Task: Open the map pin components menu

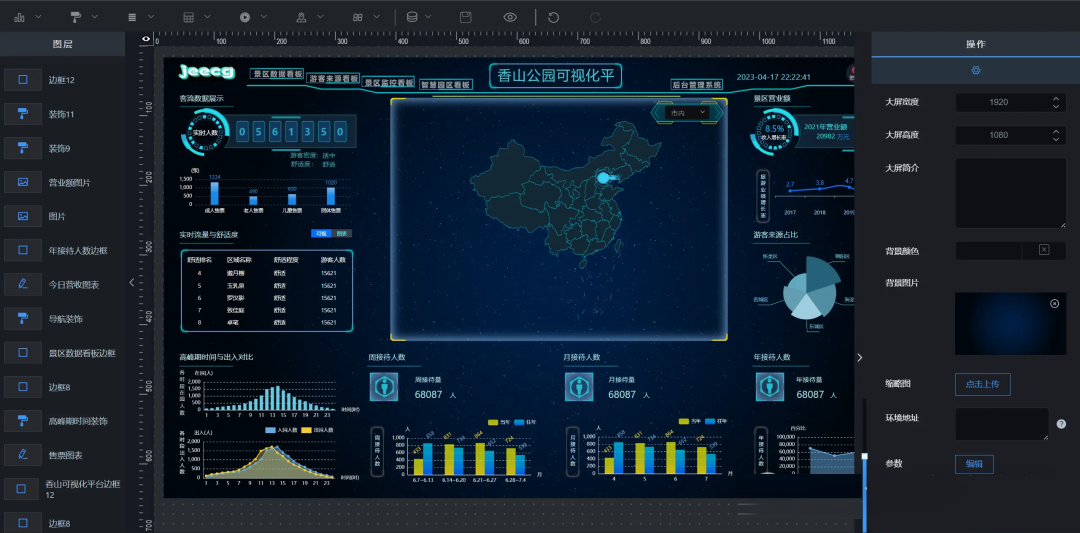Action: [x=308, y=17]
